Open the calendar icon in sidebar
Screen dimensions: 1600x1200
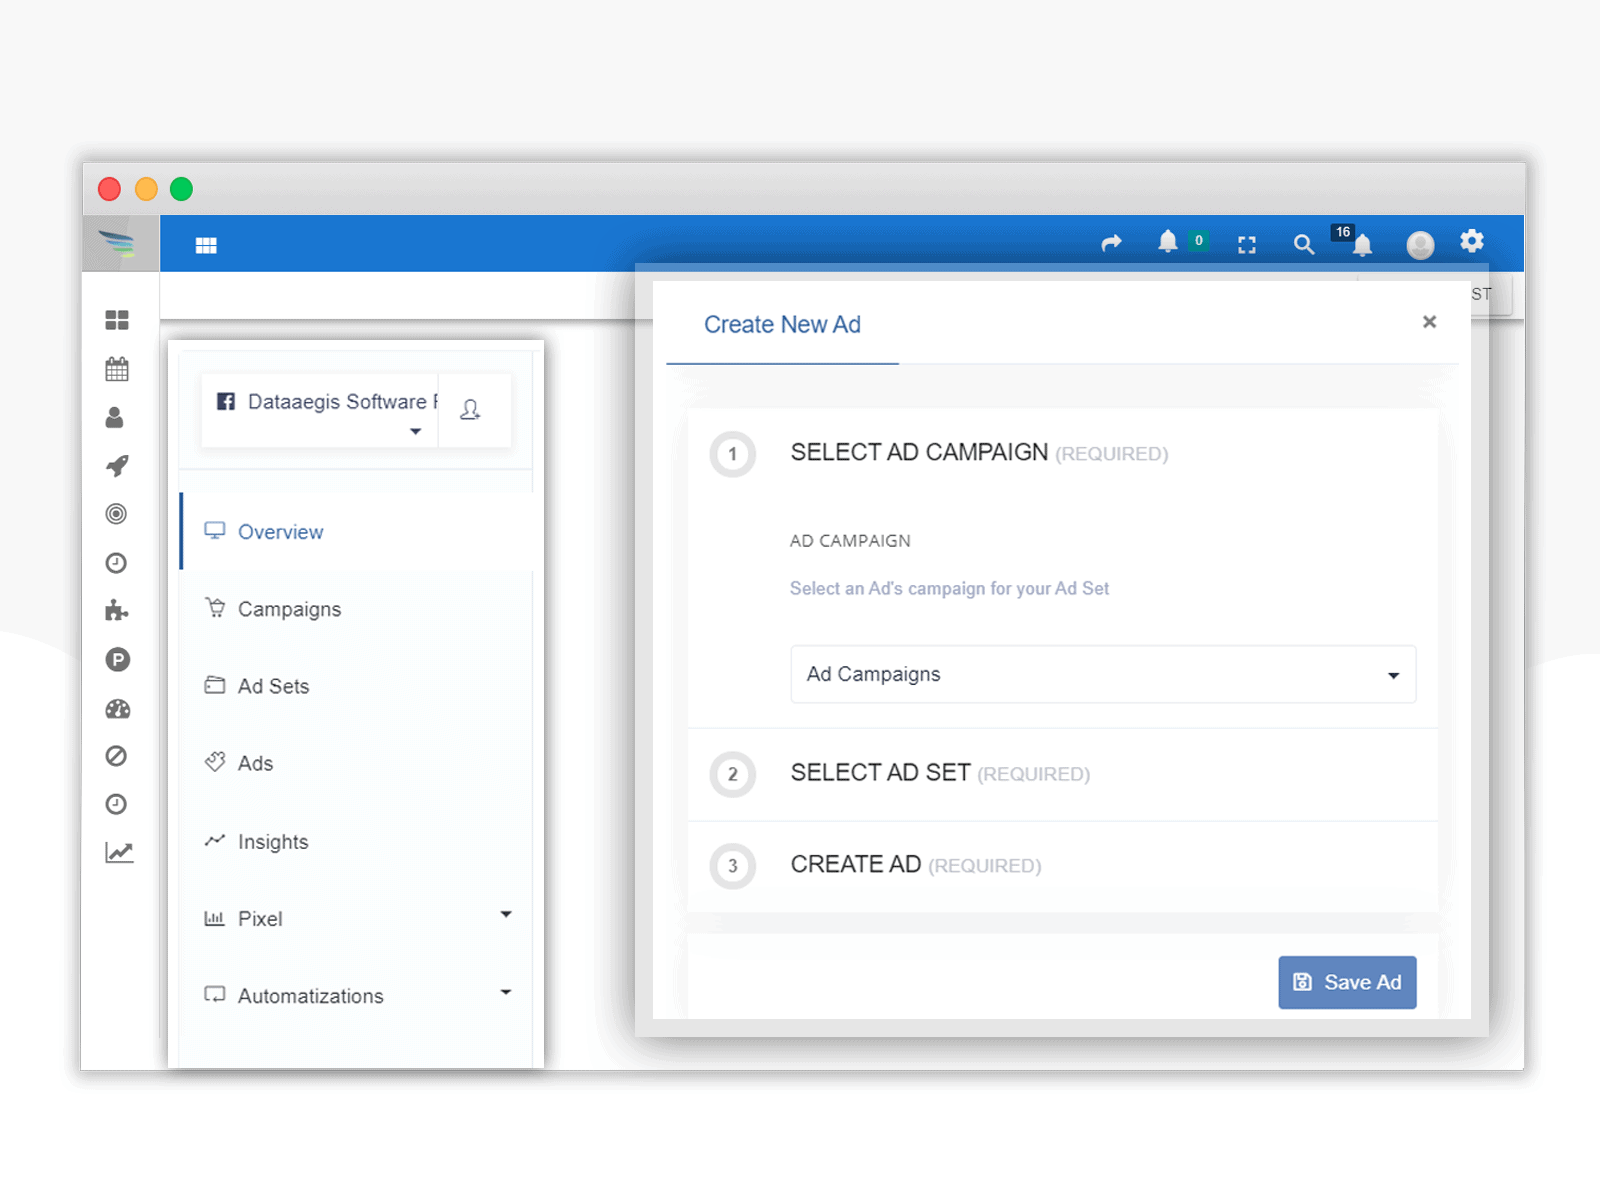click(x=117, y=369)
